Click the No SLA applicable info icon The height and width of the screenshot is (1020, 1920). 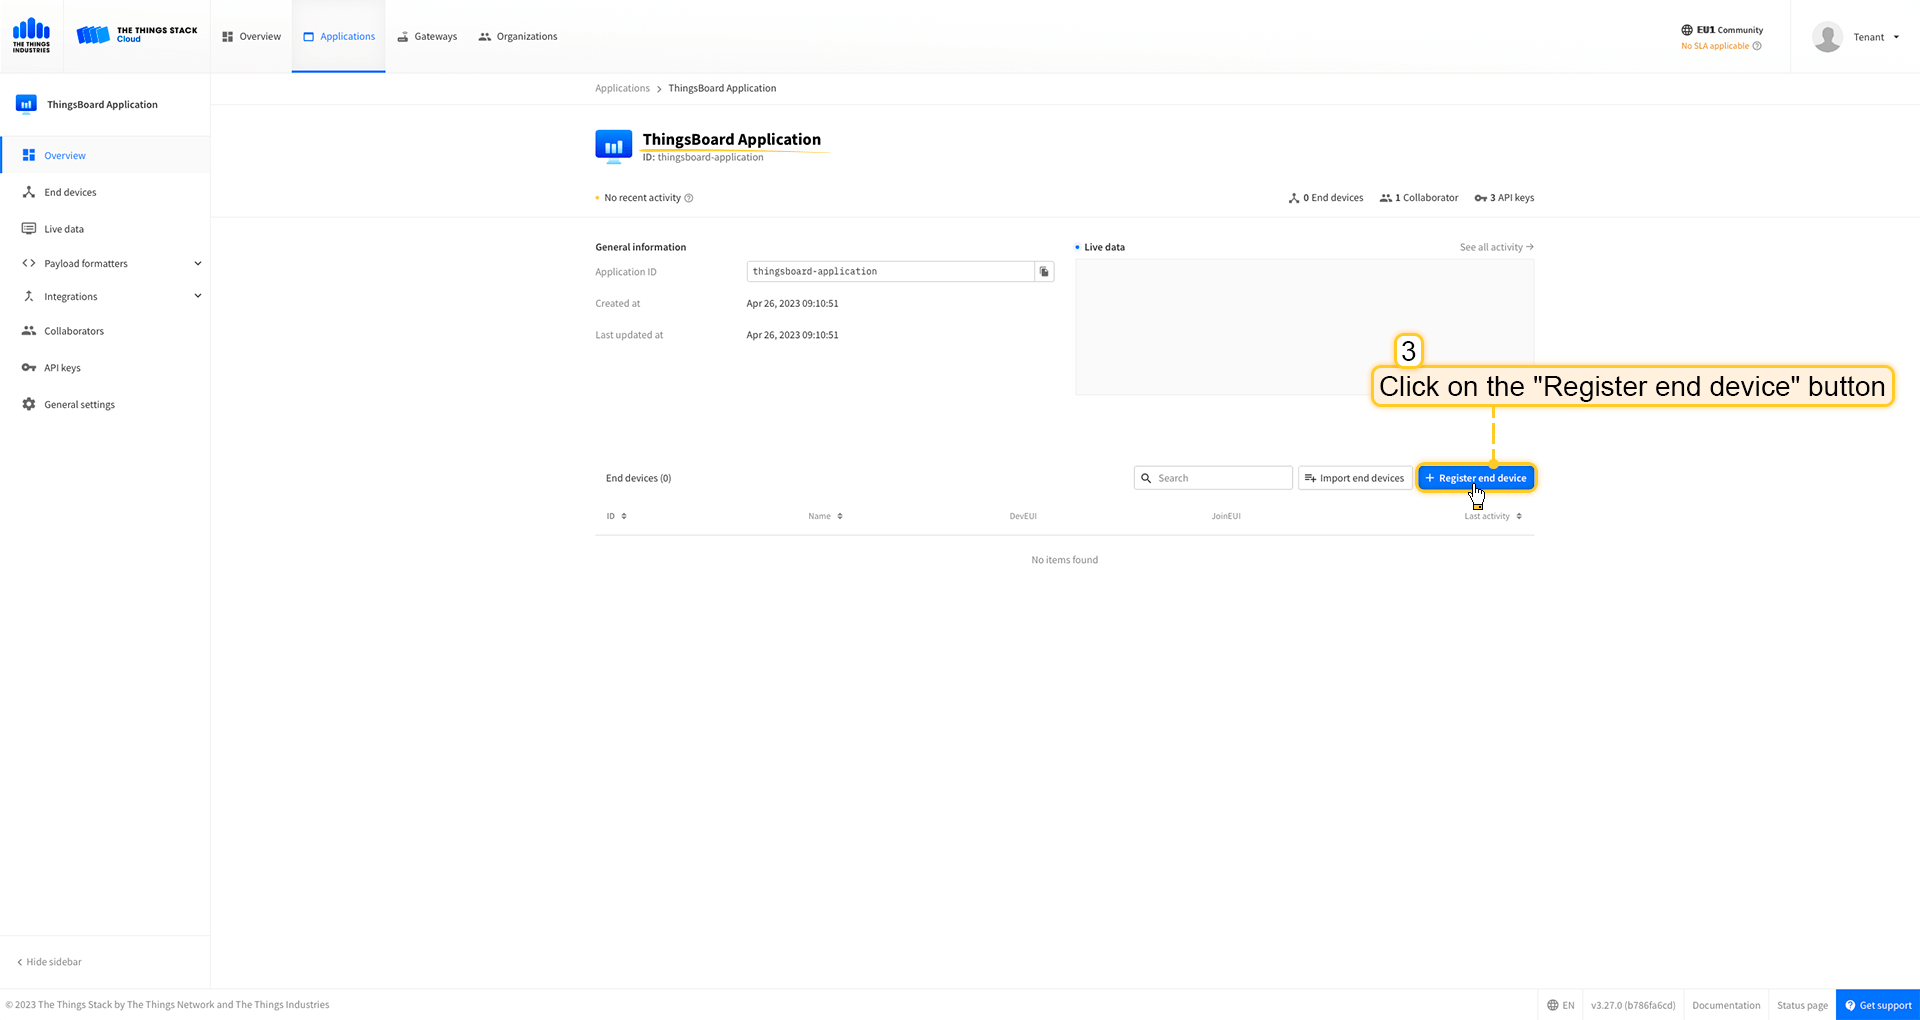pos(1757,46)
